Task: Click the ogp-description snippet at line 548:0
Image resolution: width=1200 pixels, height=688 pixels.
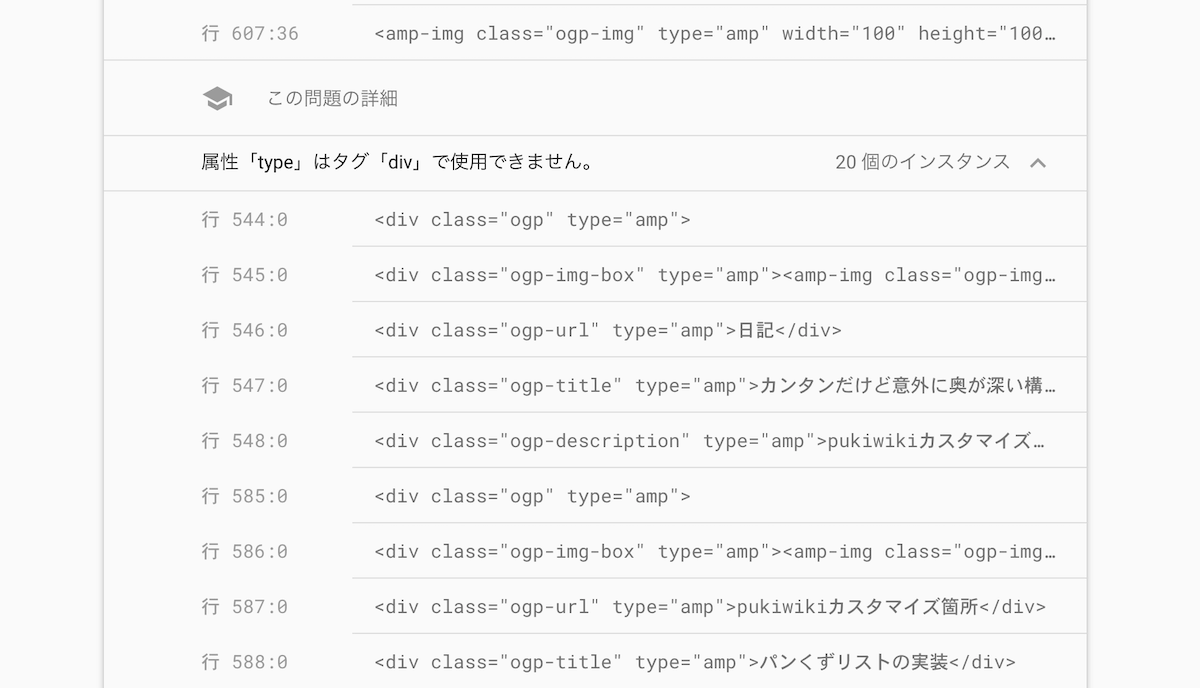Action: 600,440
